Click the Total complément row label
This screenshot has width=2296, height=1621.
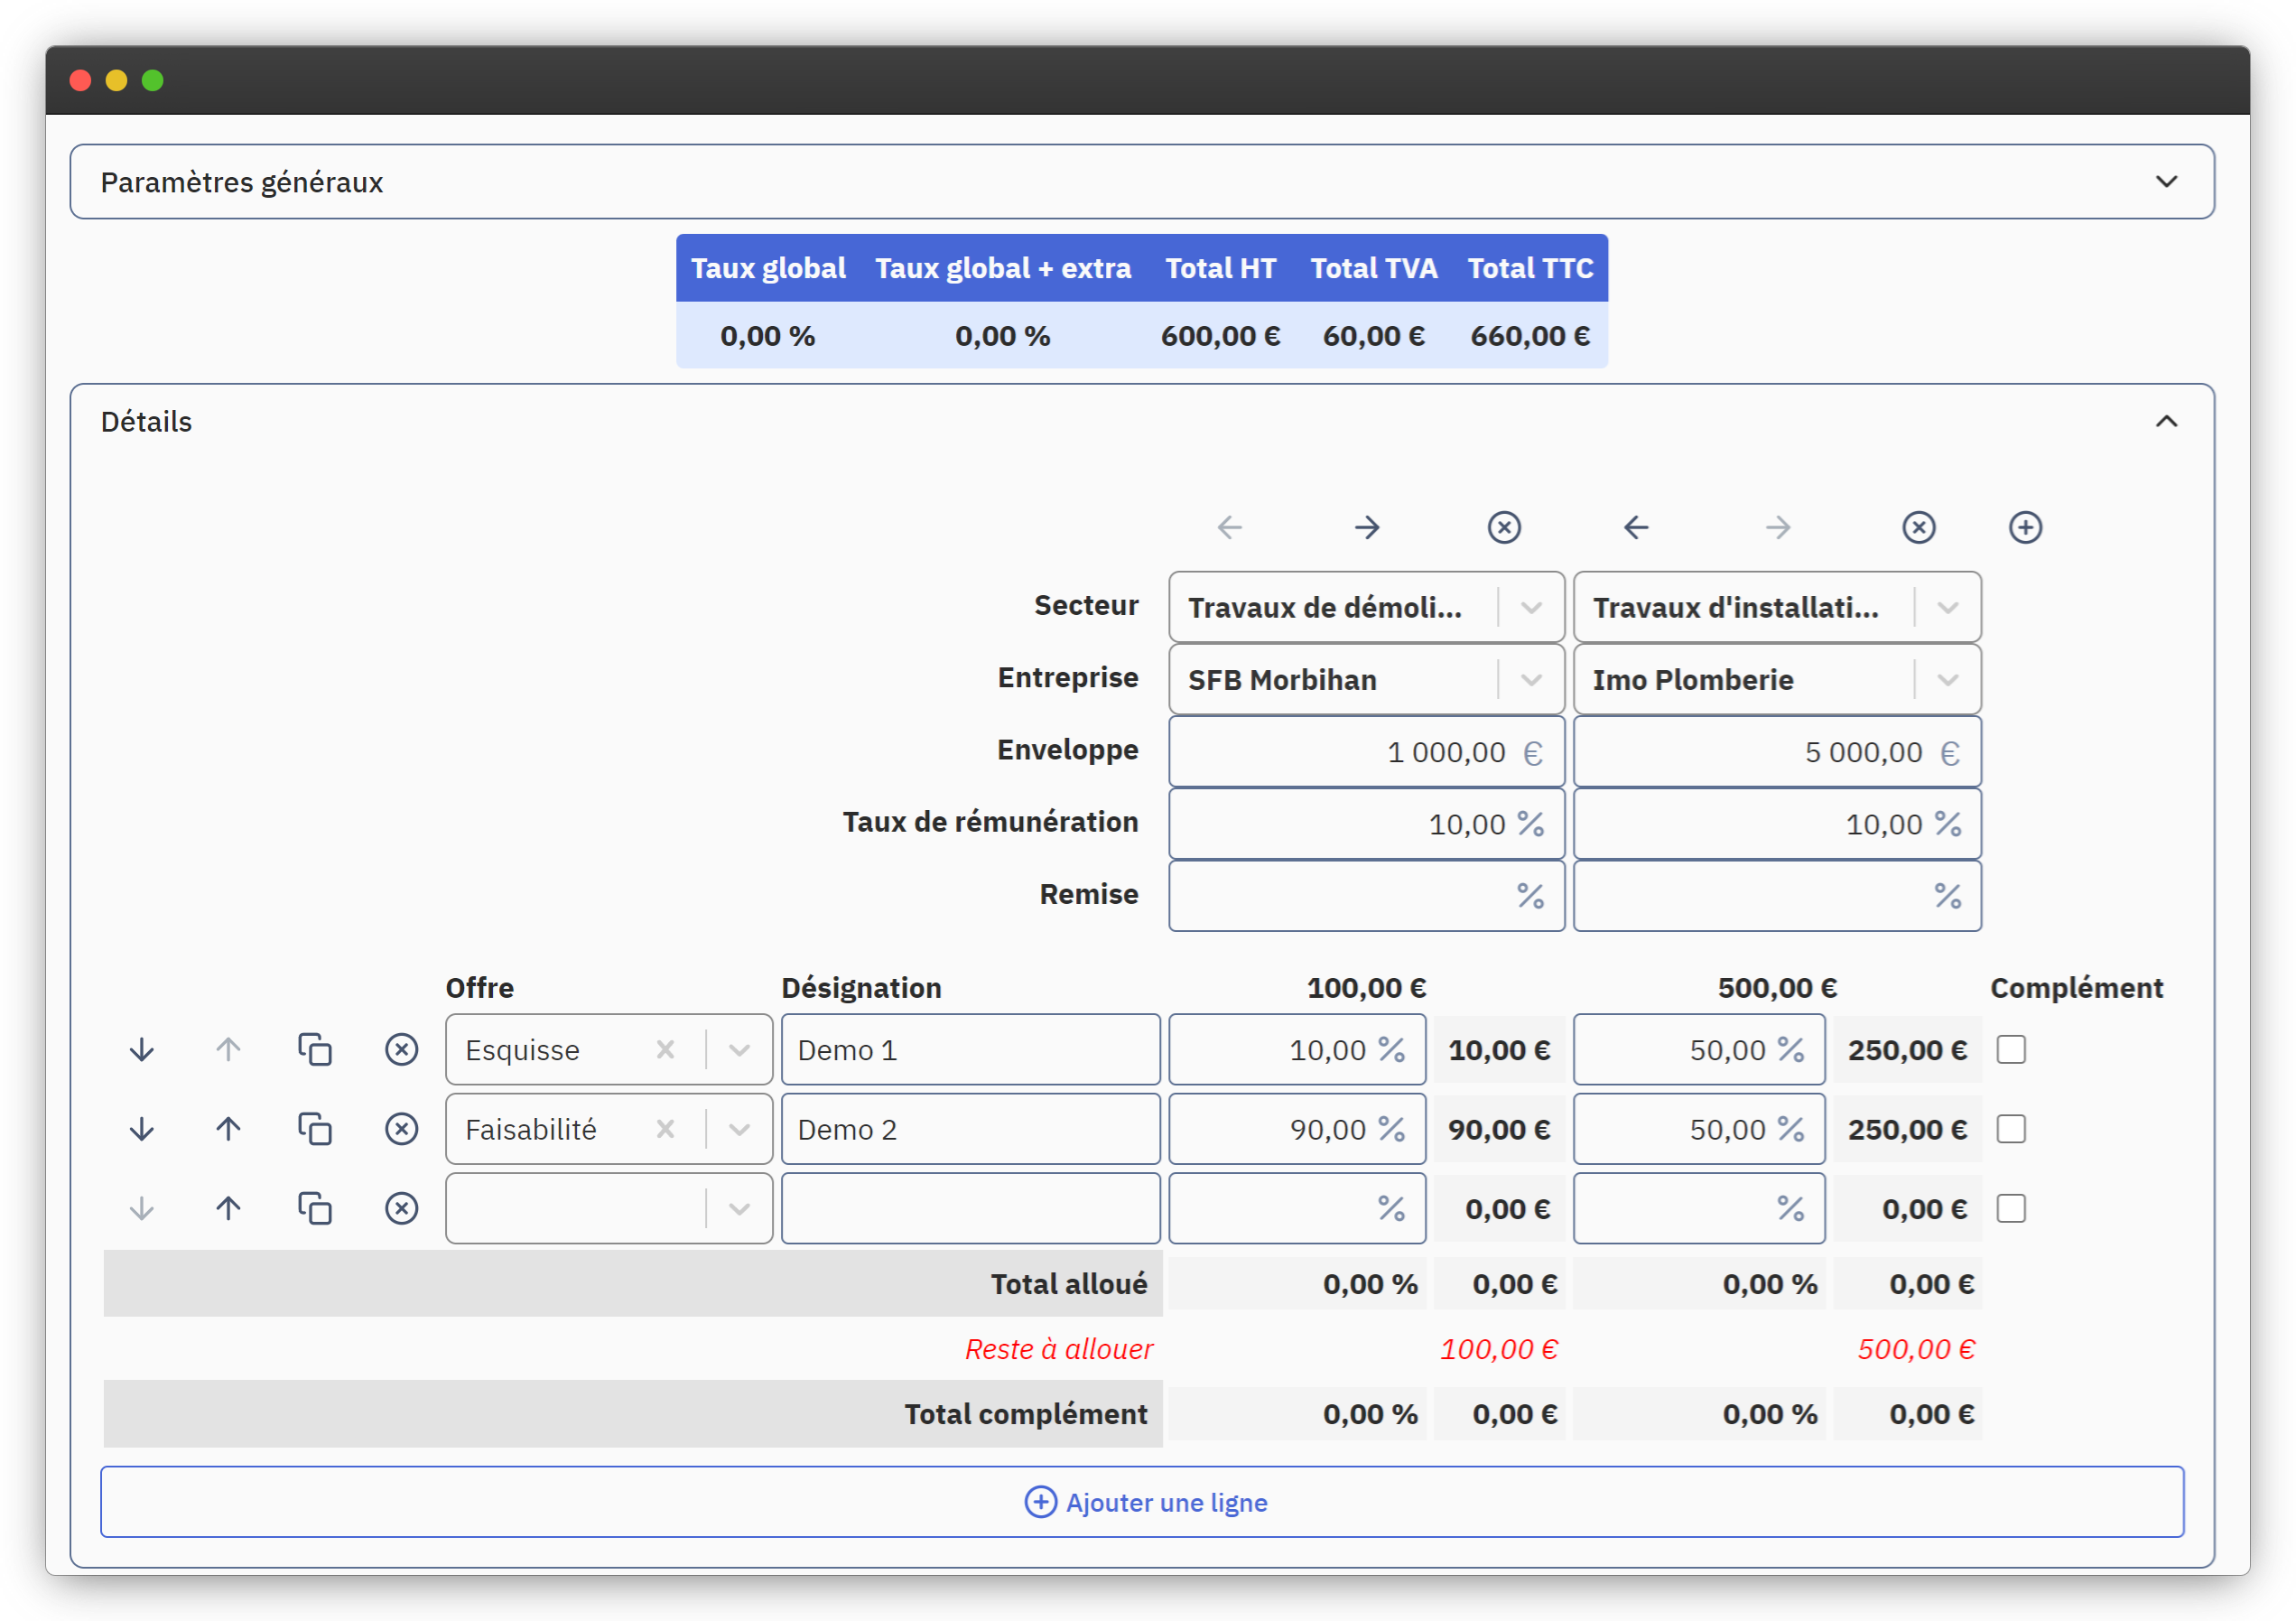(1026, 1413)
